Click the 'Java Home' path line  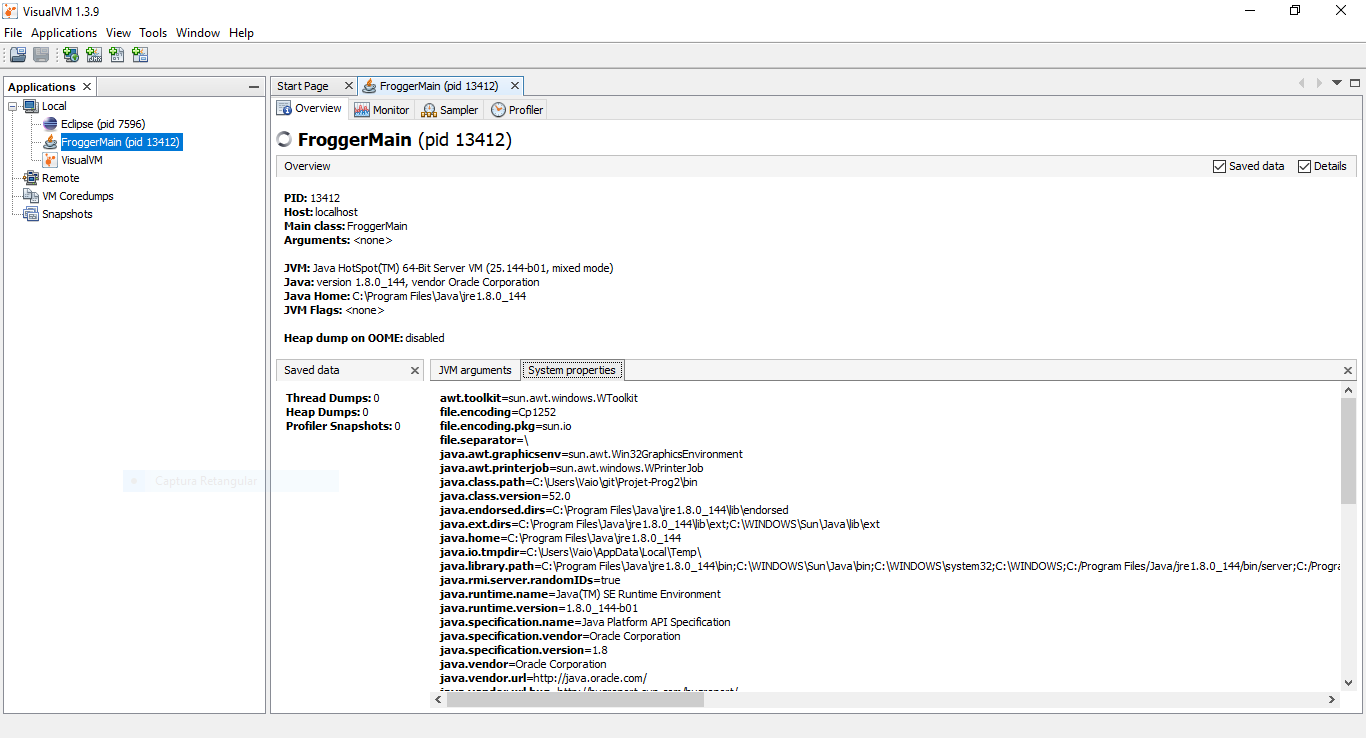tap(405, 296)
